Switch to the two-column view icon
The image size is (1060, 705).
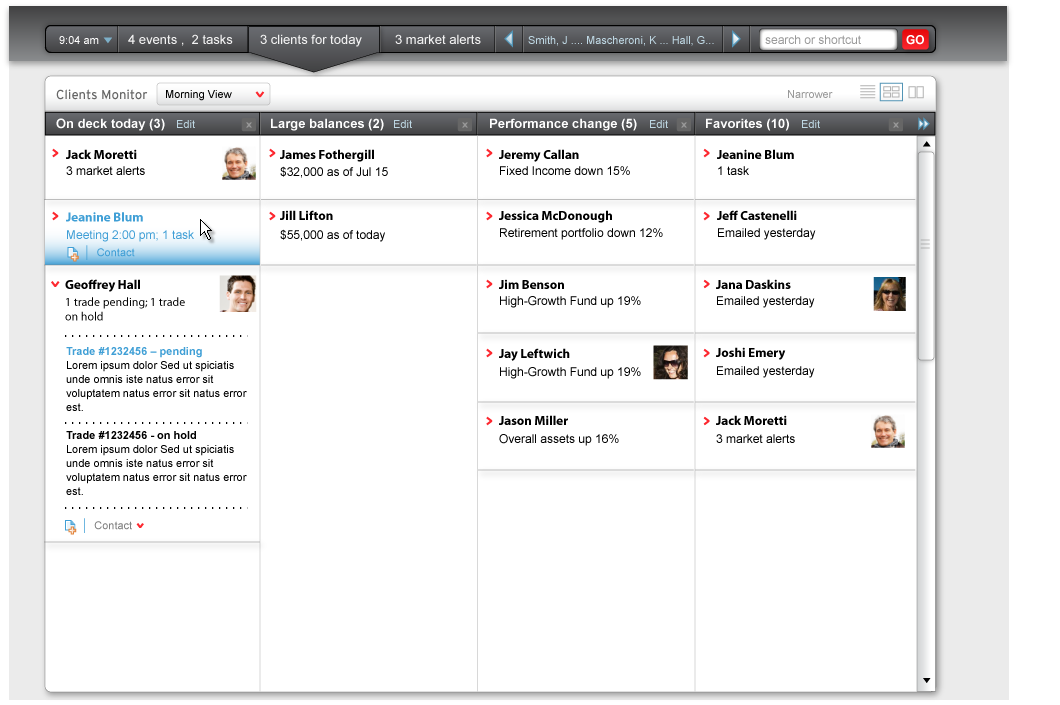point(916,93)
